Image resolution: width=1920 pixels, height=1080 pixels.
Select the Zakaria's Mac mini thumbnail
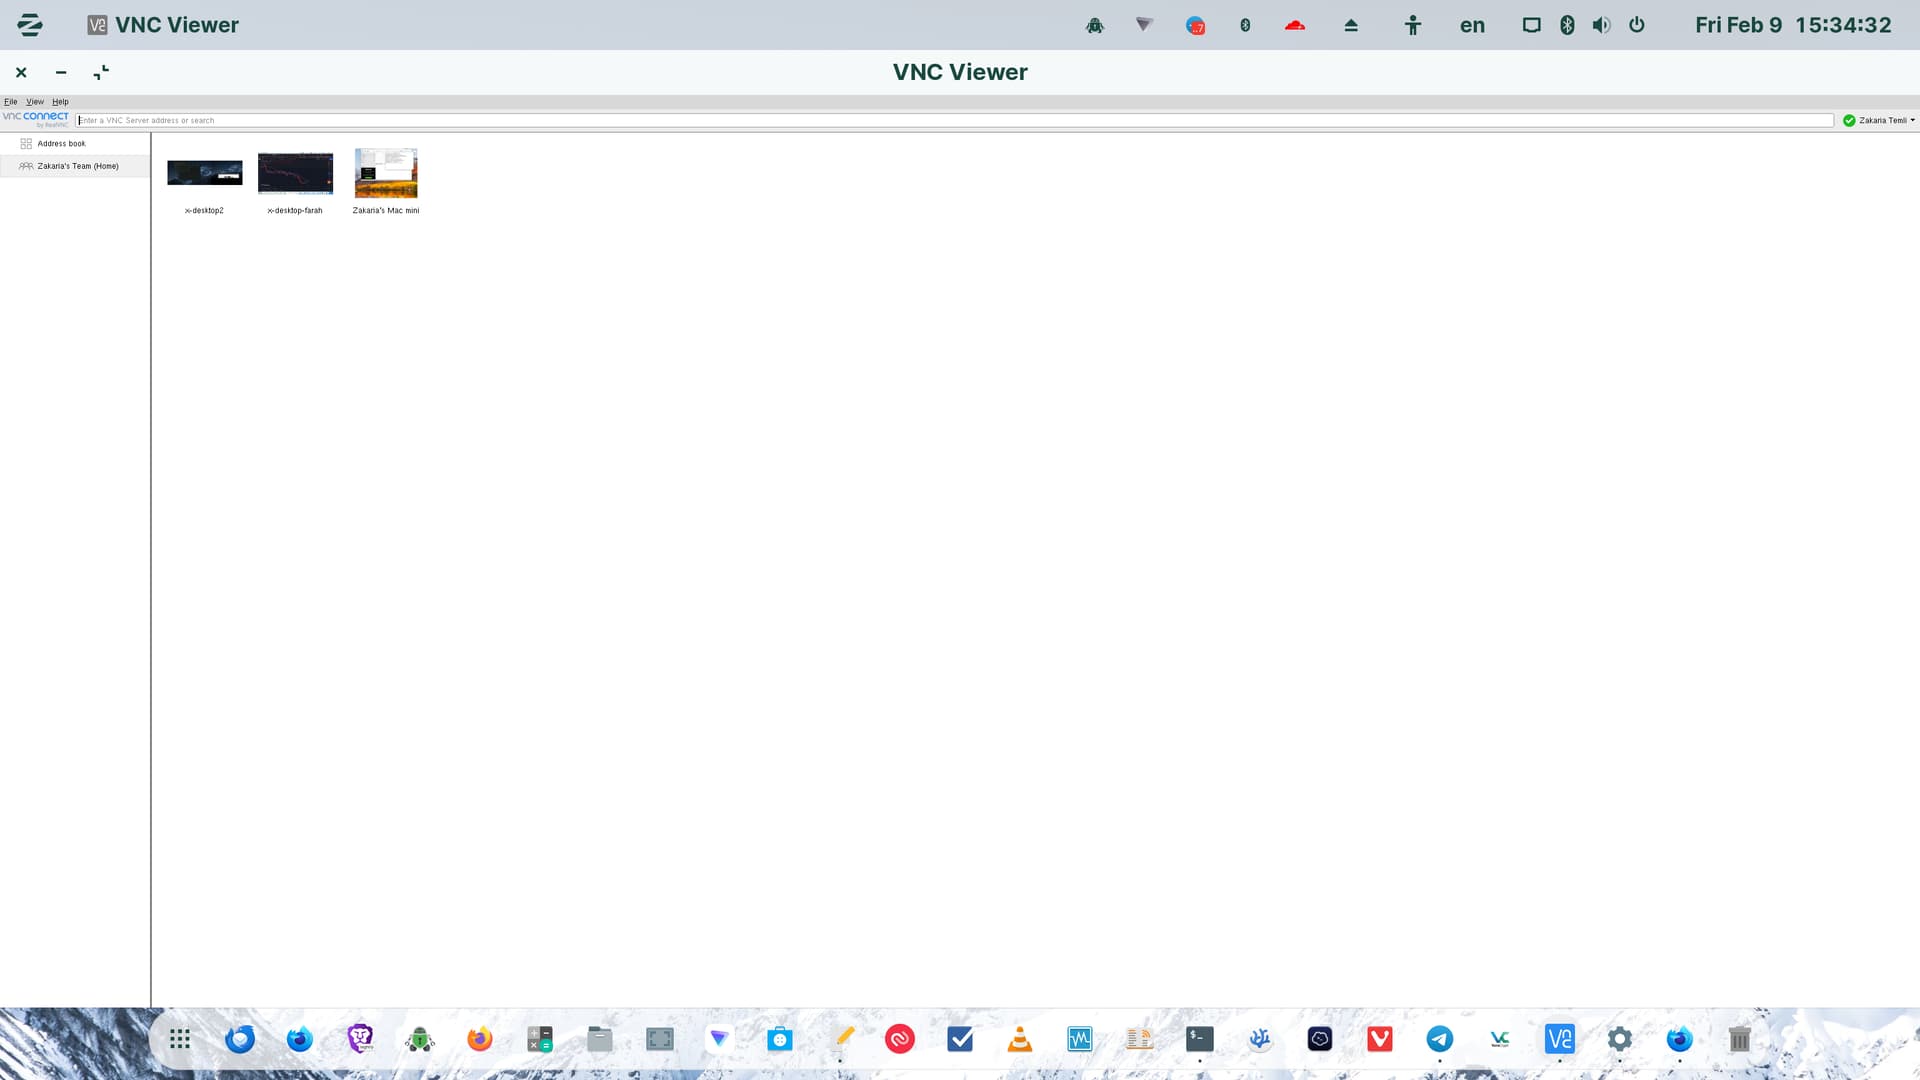click(x=386, y=173)
